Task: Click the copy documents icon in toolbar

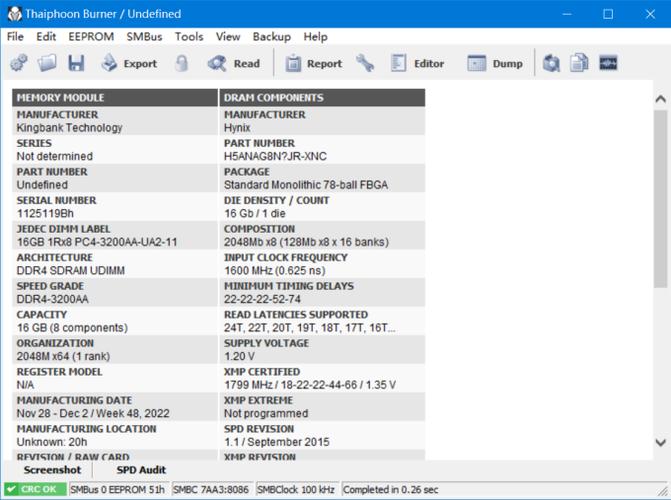Action: click(579, 63)
